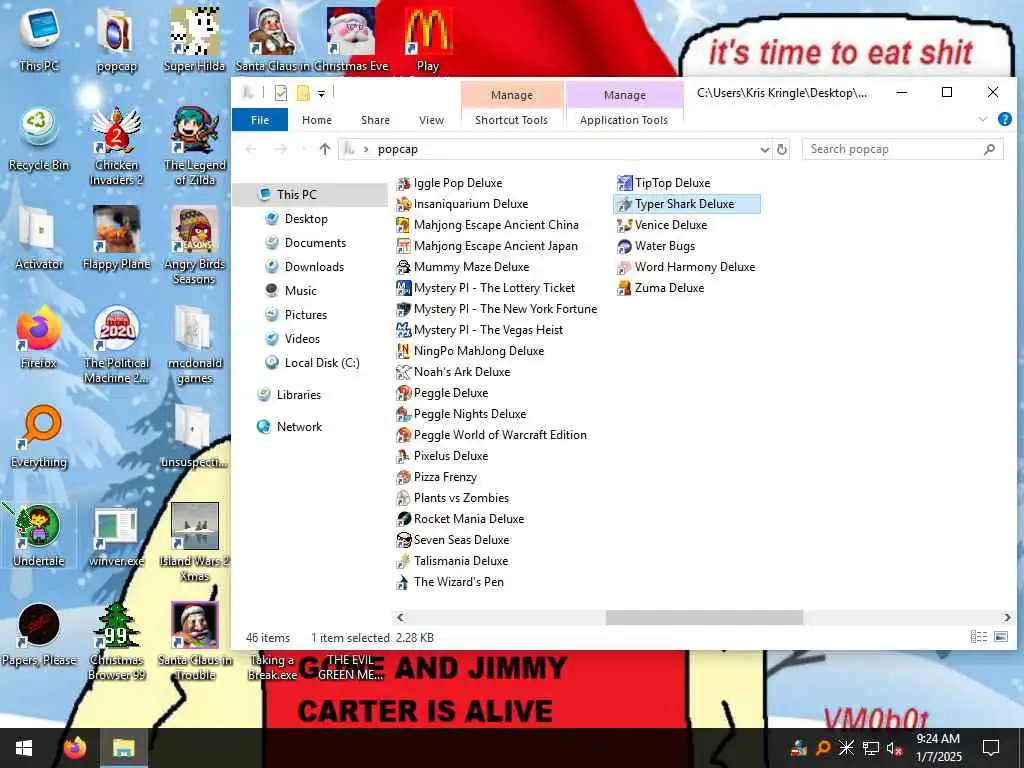Select the Everything search desktop icon
This screenshot has height=768, width=1024.
tap(39, 436)
